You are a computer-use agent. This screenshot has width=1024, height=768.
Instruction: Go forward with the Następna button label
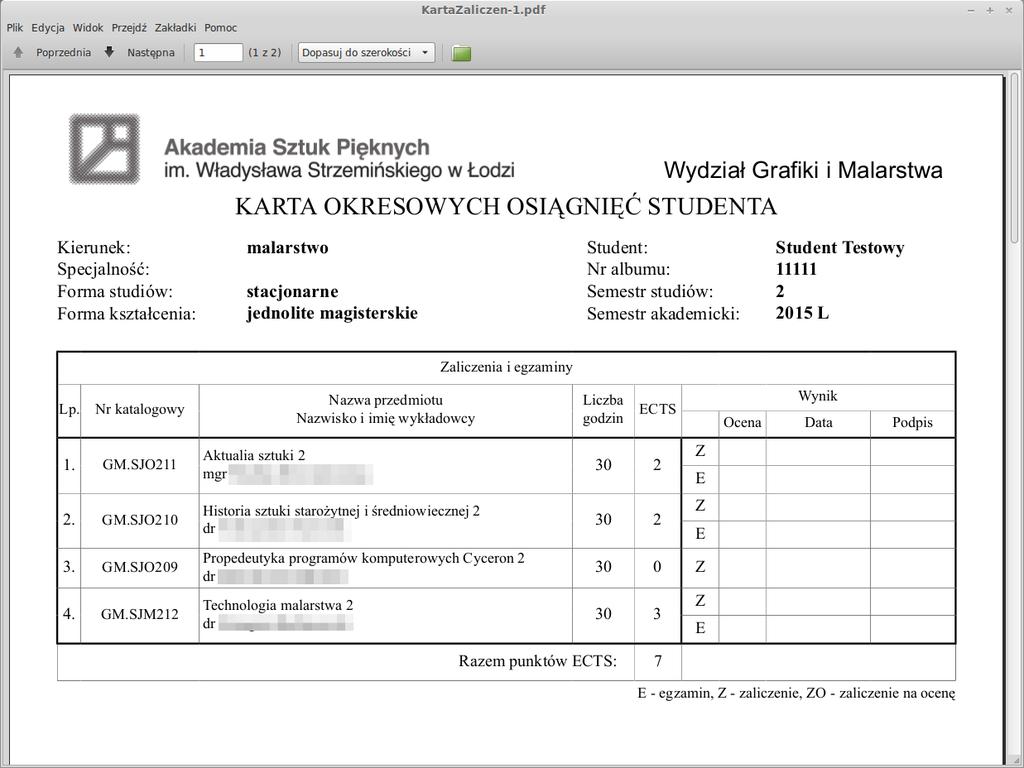pyautogui.click(x=151, y=52)
